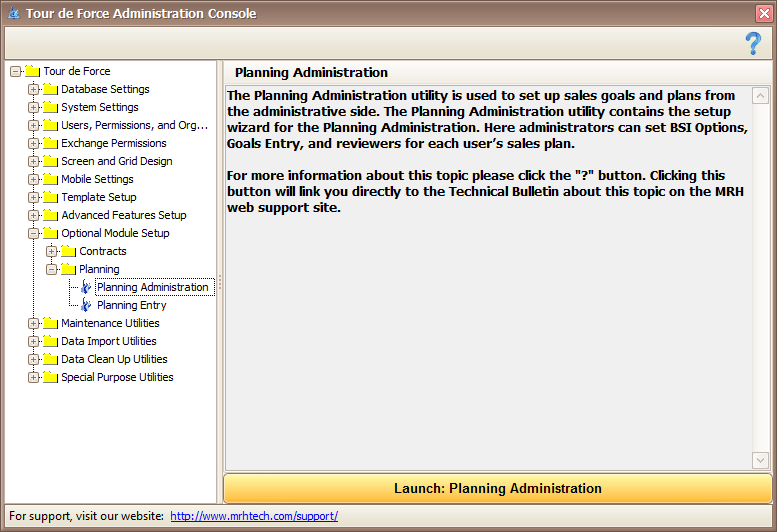Launch Planning Administration with the orange button
This screenshot has height=532, width=777.
point(498,488)
